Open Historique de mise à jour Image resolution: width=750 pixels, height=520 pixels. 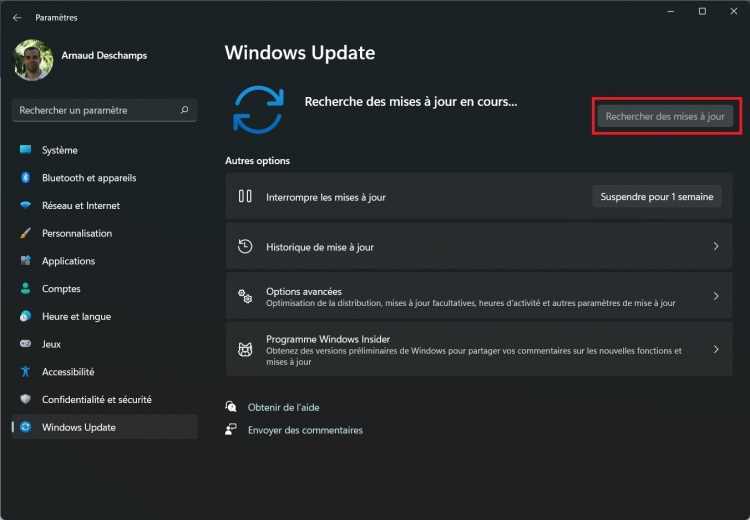tap(479, 246)
